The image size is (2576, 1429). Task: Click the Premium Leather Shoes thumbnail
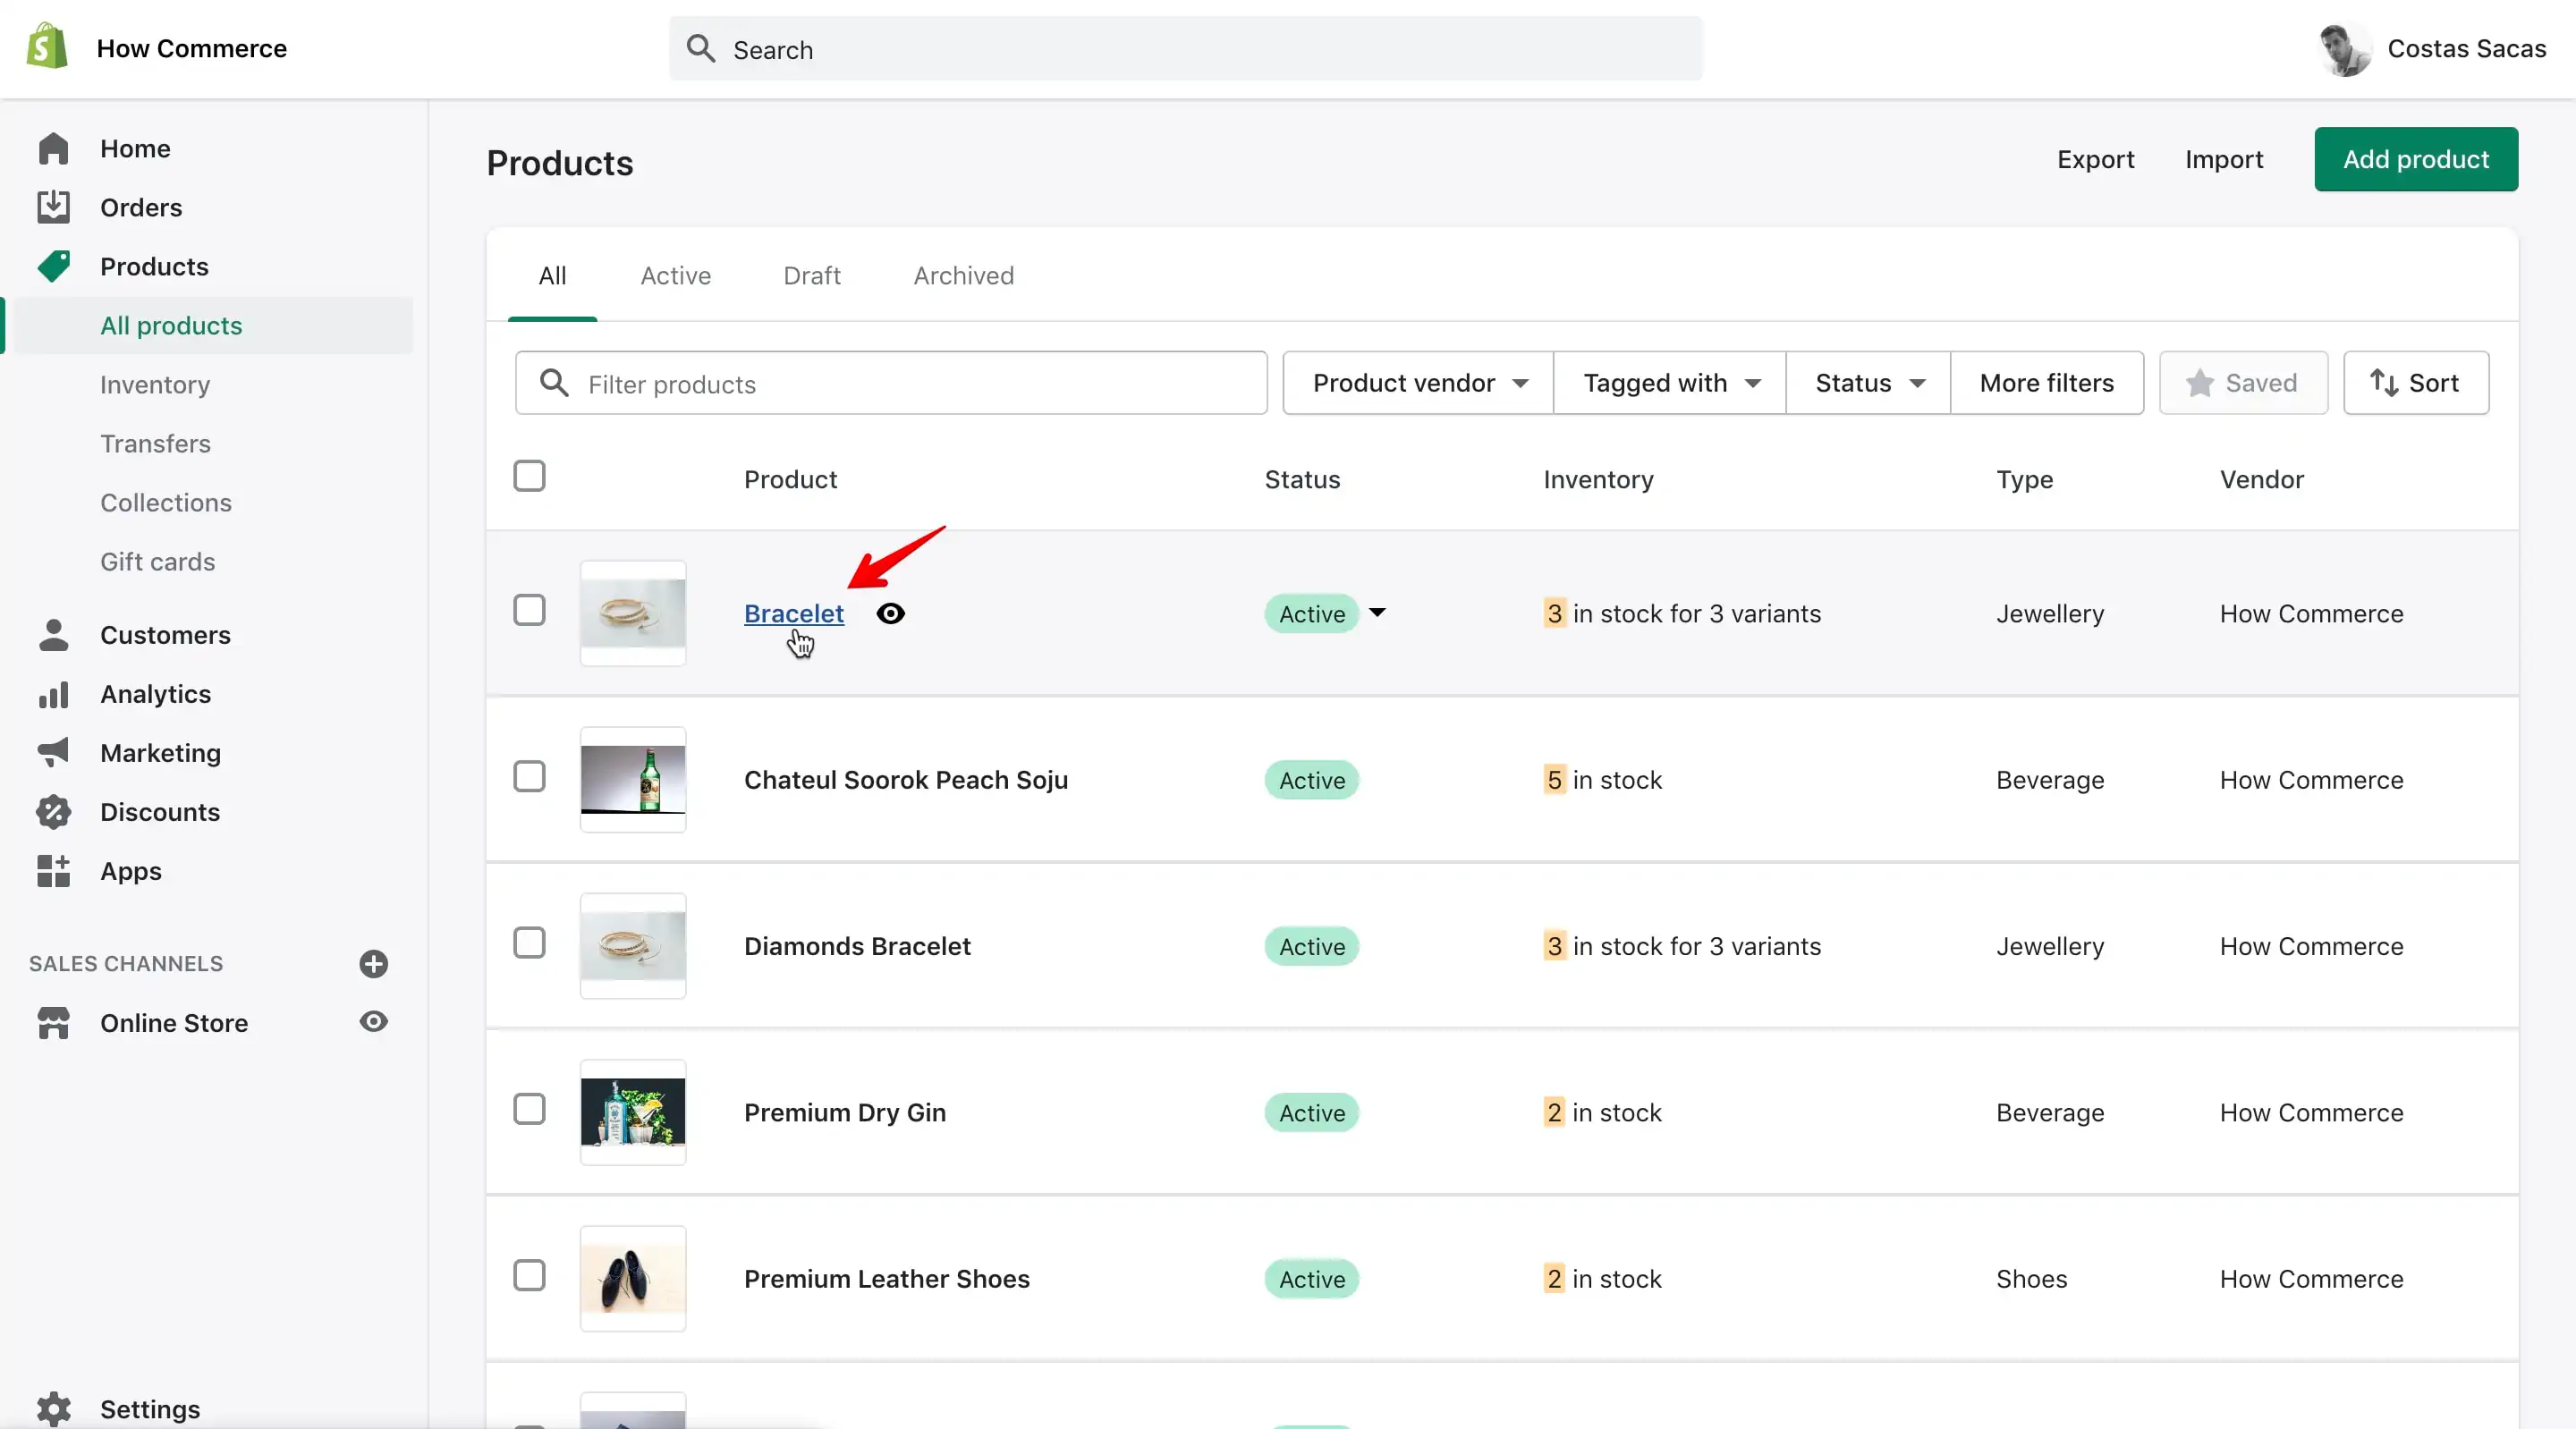click(x=633, y=1279)
